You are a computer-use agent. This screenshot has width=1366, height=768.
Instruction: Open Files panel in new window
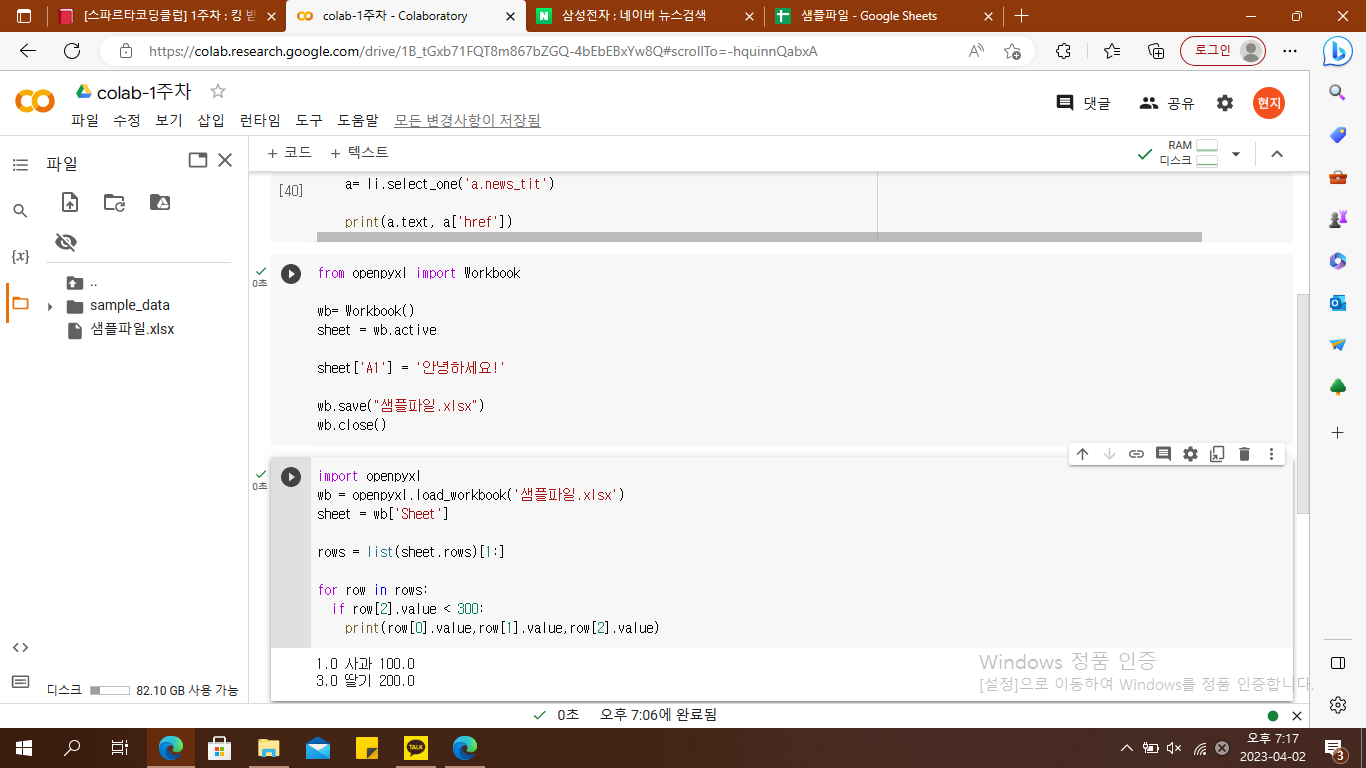click(x=198, y=160)
